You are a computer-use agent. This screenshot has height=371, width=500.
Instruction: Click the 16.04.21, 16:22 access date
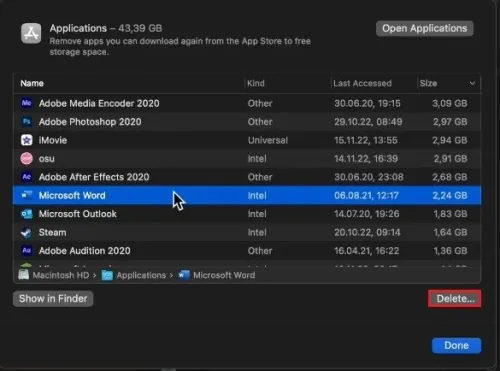coord(367,251)
